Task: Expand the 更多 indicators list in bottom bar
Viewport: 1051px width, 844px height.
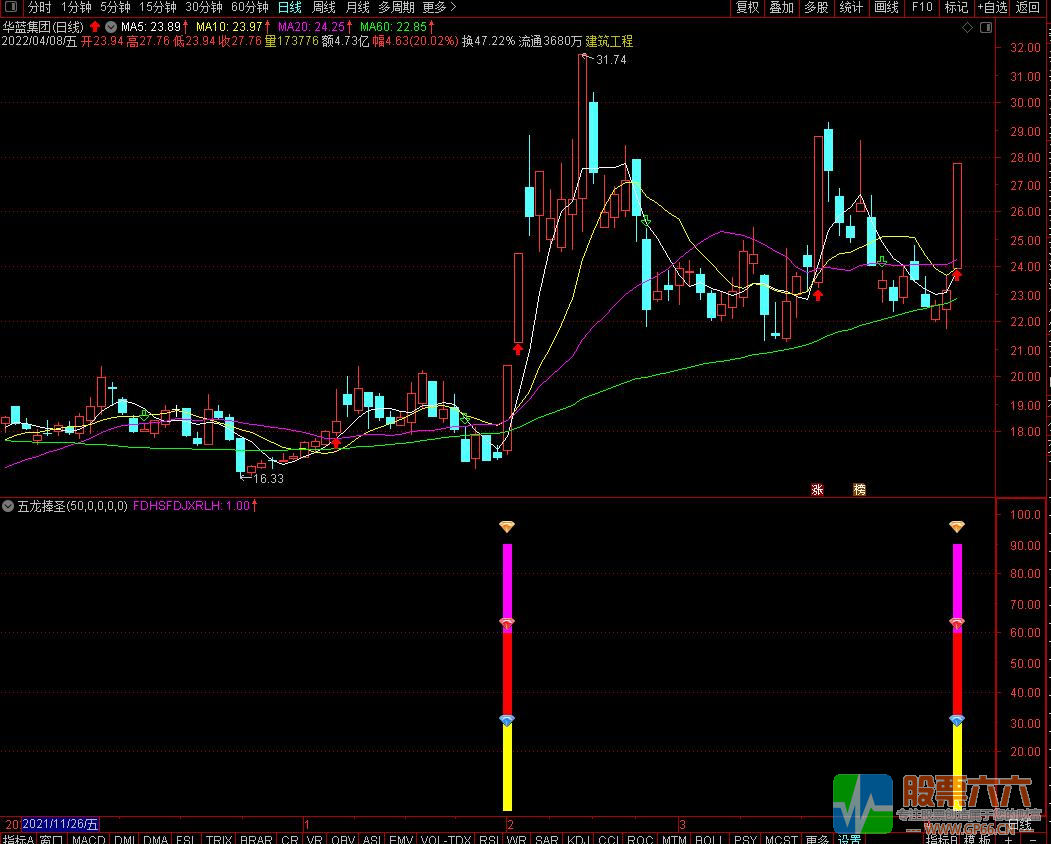Action: pyautogui.click(x=817, y=839)
